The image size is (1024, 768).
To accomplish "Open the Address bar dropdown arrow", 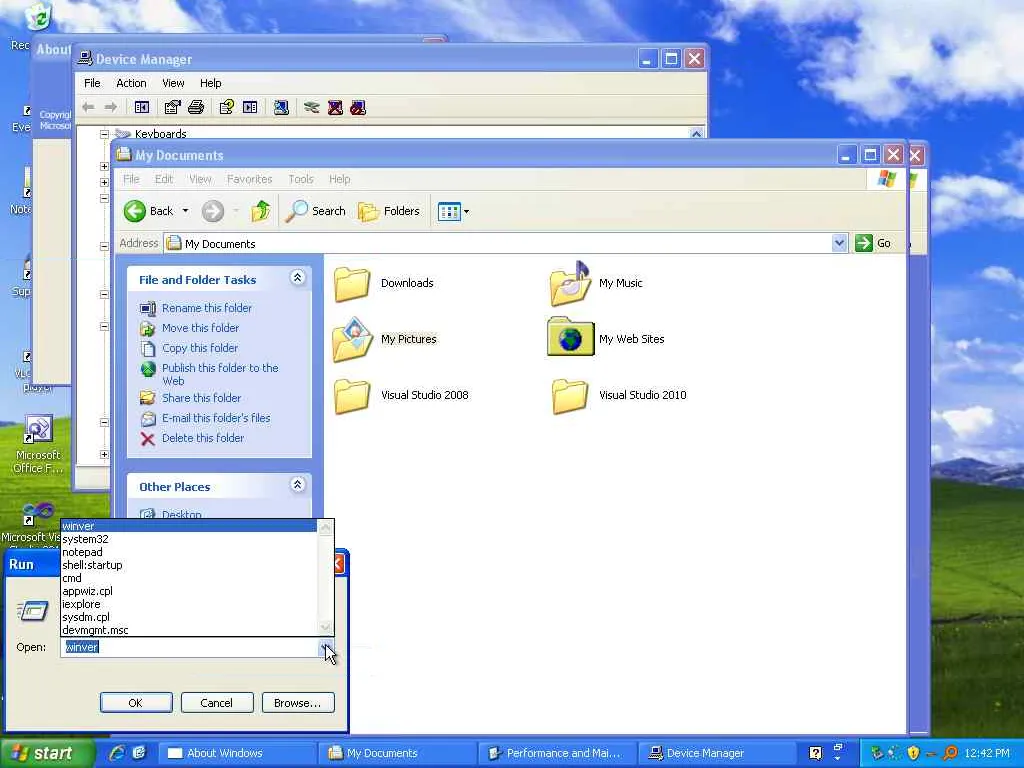I will tap(839, 244).
